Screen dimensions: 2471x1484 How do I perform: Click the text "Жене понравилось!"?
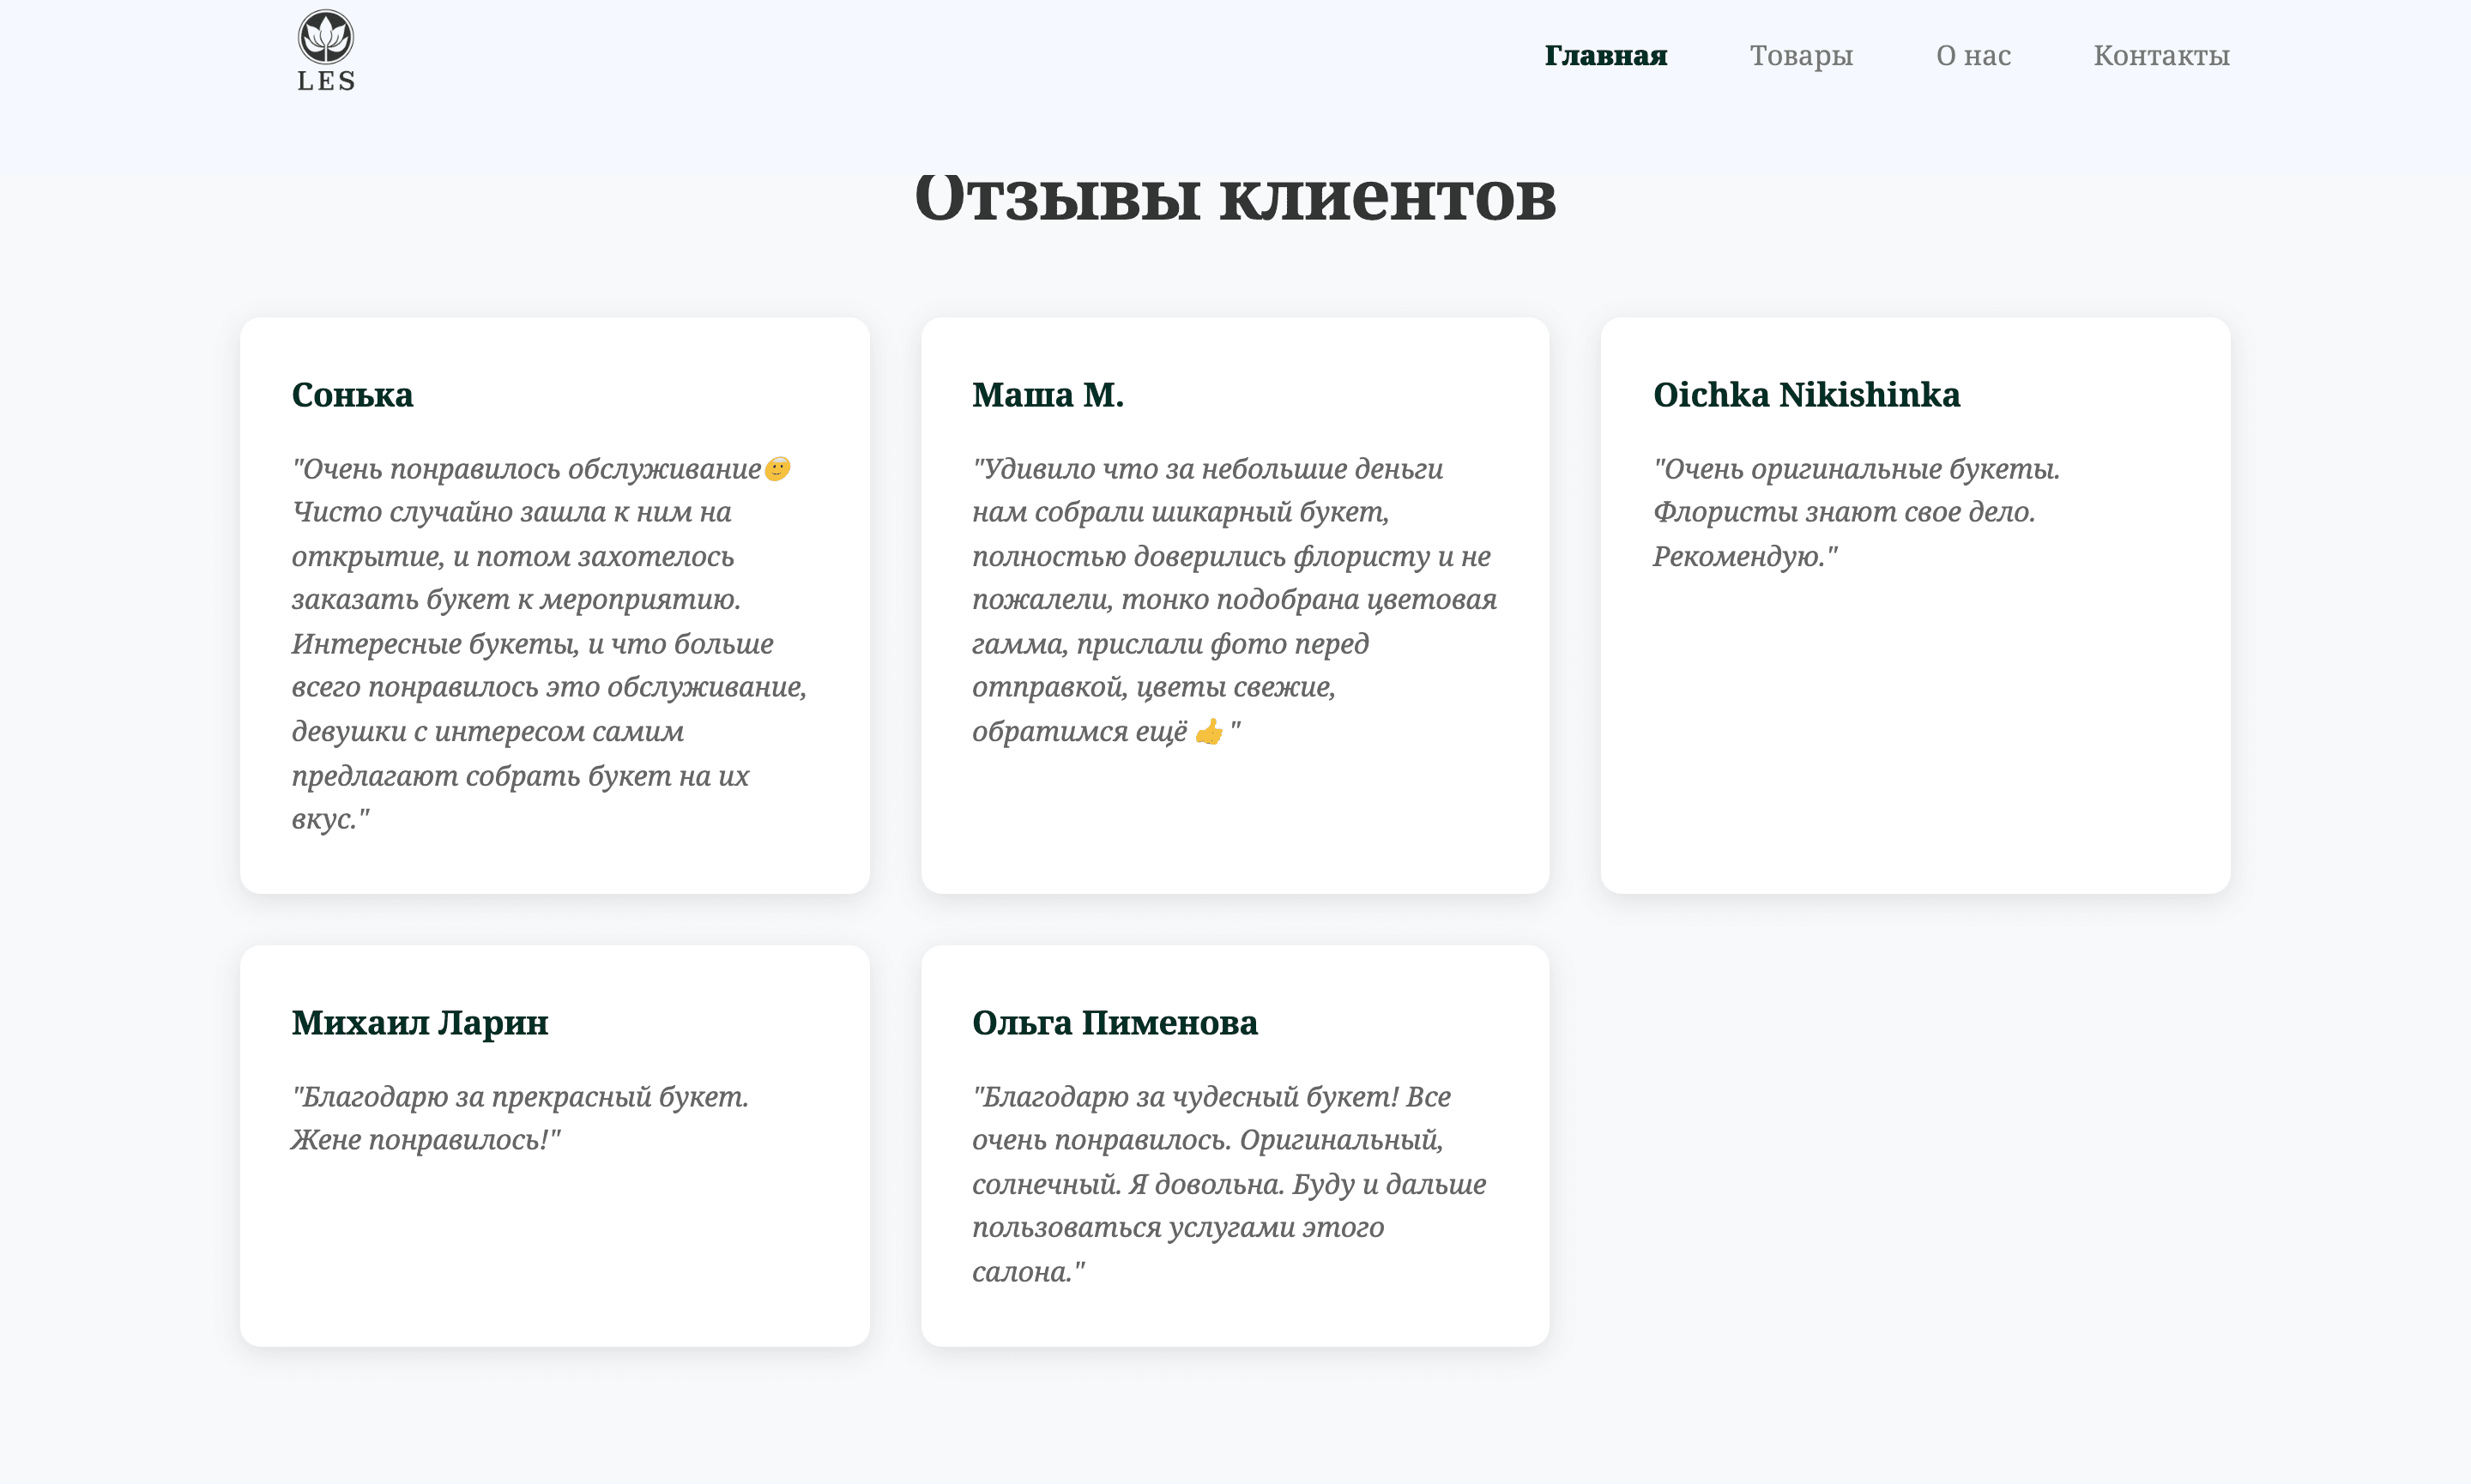point(426,1140)
